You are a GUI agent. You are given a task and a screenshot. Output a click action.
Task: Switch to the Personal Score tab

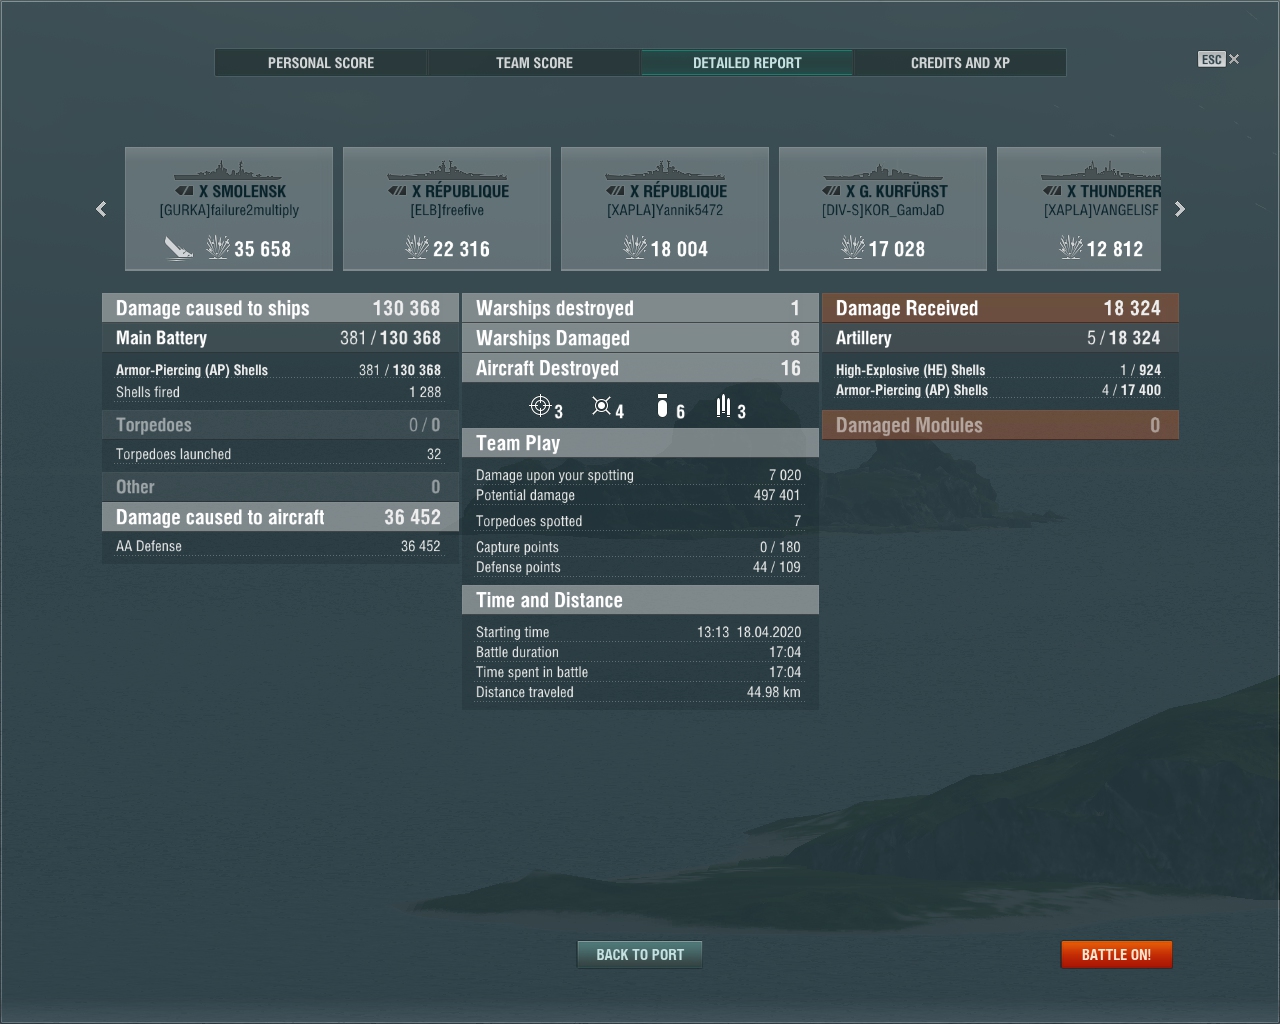point(321,63)
